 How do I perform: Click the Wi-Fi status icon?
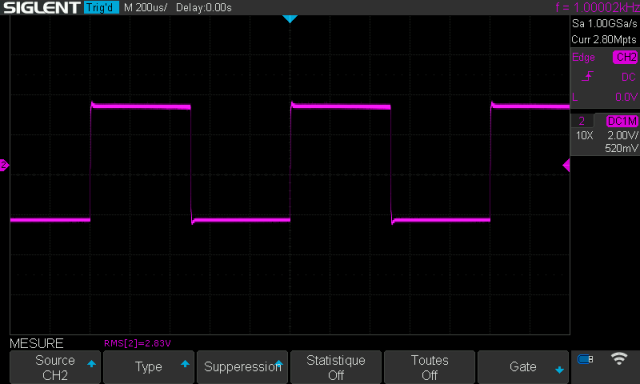pyautogui.click(x=619, y=359)
